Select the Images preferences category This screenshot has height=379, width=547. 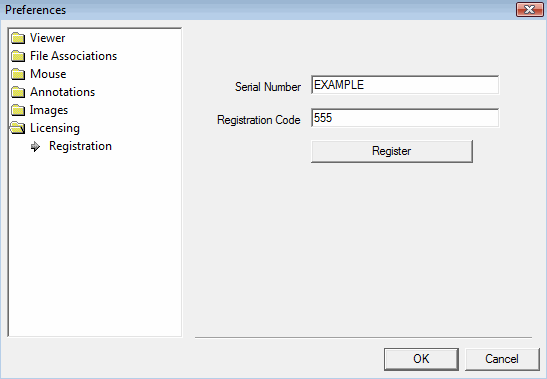pos(49,110)
